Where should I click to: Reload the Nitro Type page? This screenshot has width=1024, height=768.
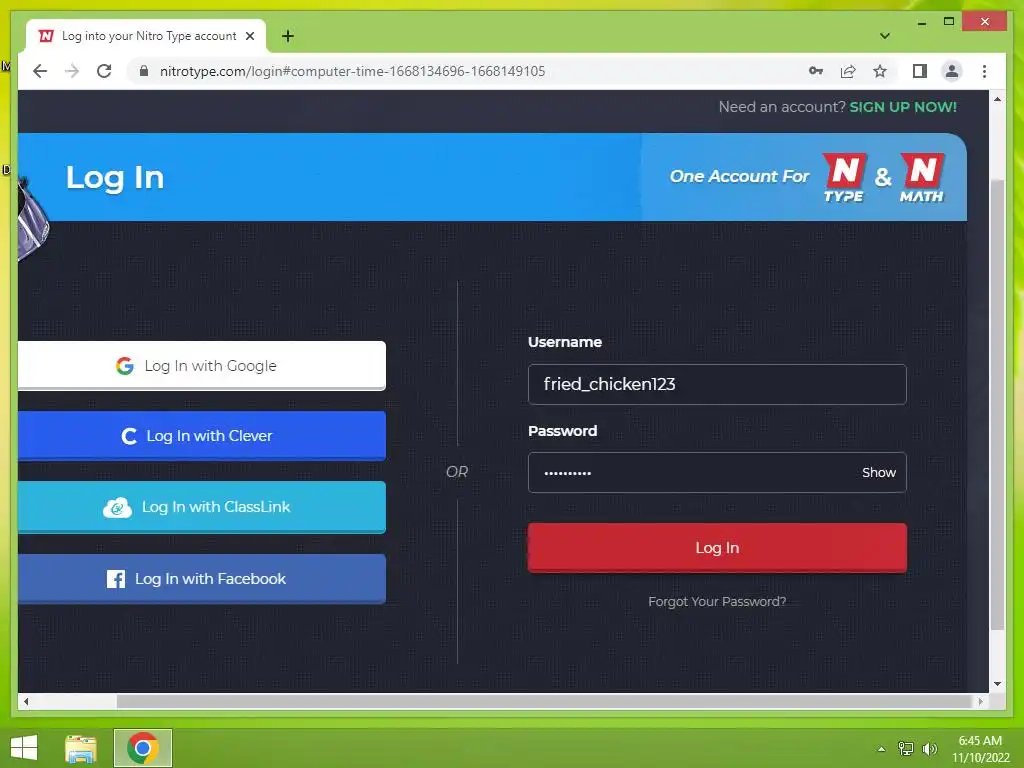[x=104, y=71]
